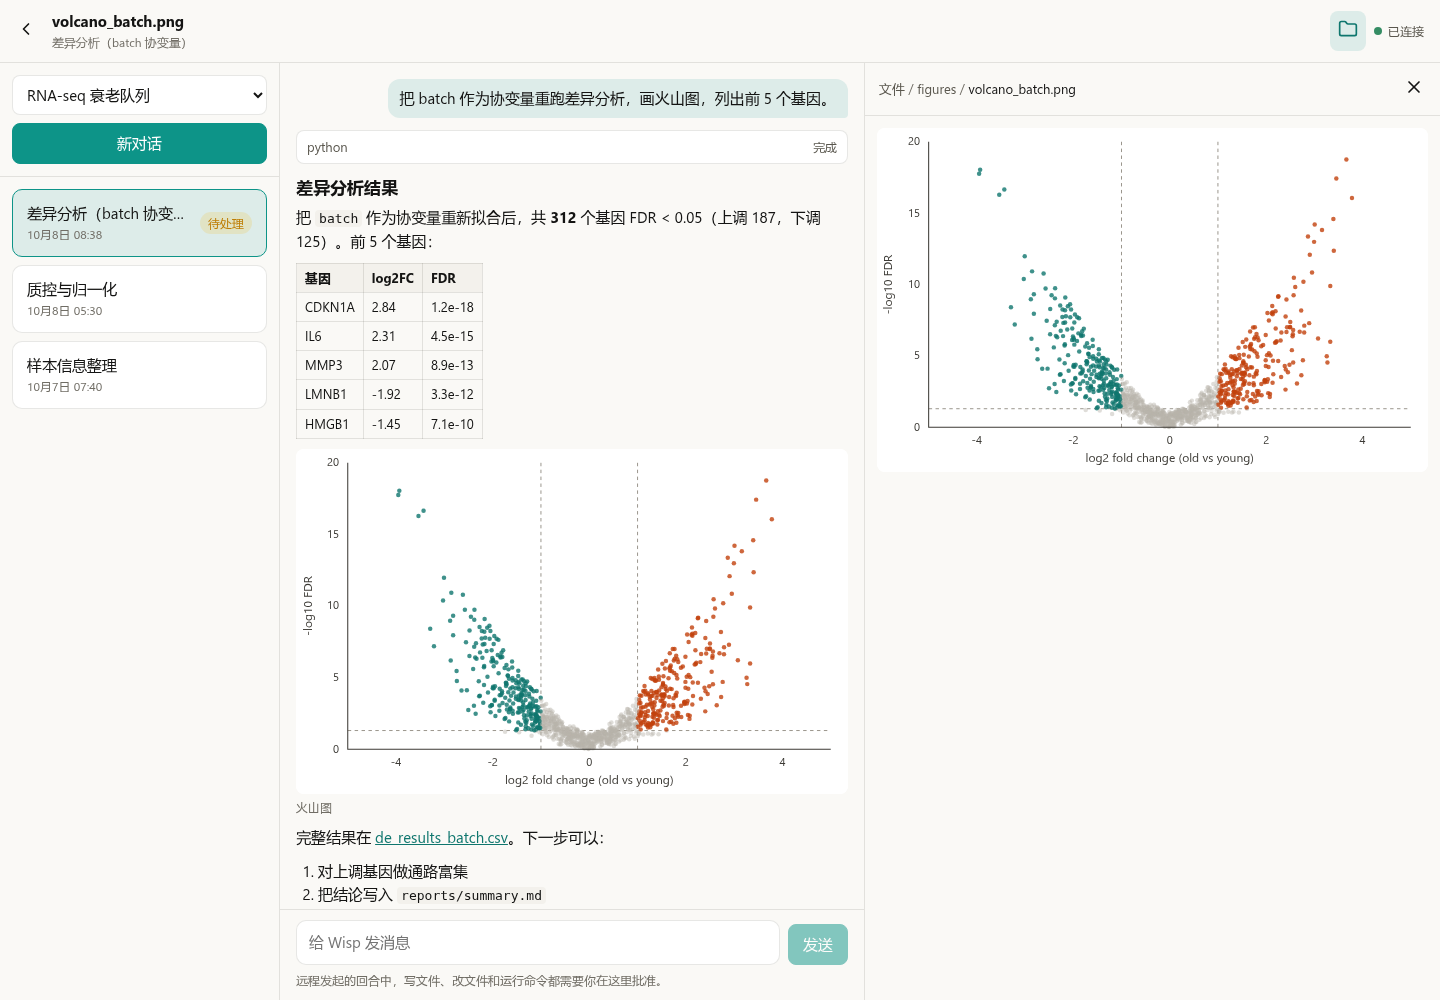
Task: Click the 对上调基因做通路富集 suggestion
Action: (393, 872)
